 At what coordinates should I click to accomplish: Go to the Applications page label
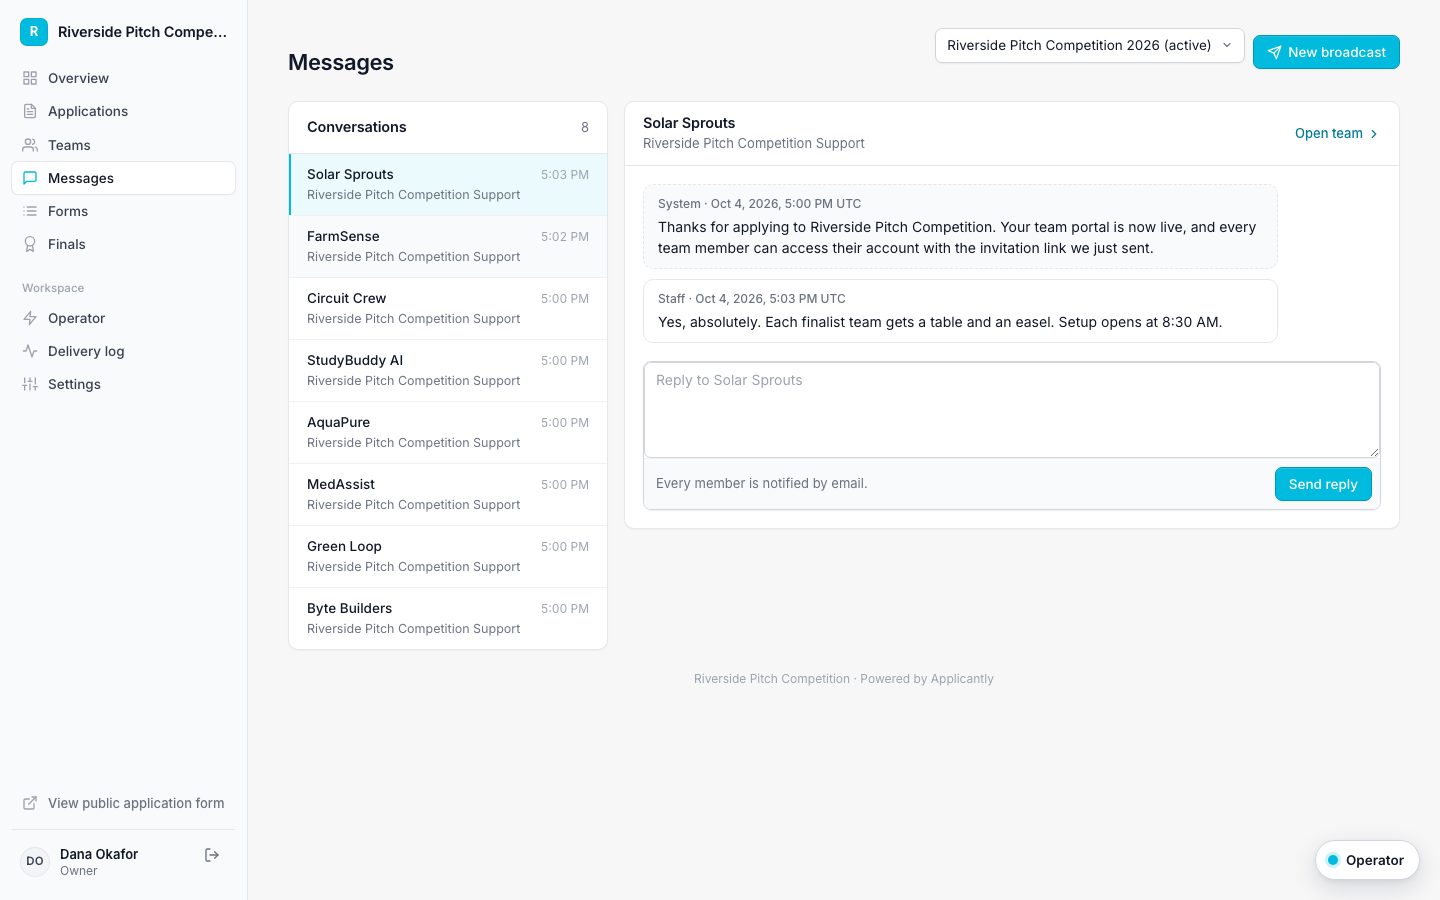[88, 111]
